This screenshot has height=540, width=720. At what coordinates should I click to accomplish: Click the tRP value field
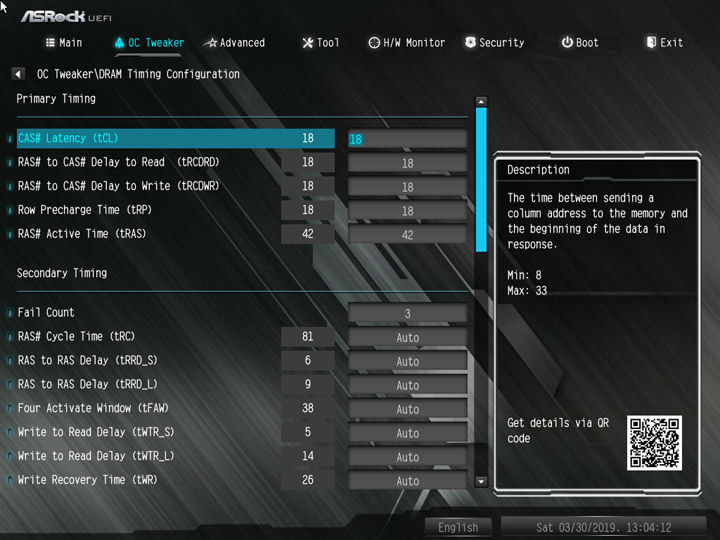pos(407,211)
